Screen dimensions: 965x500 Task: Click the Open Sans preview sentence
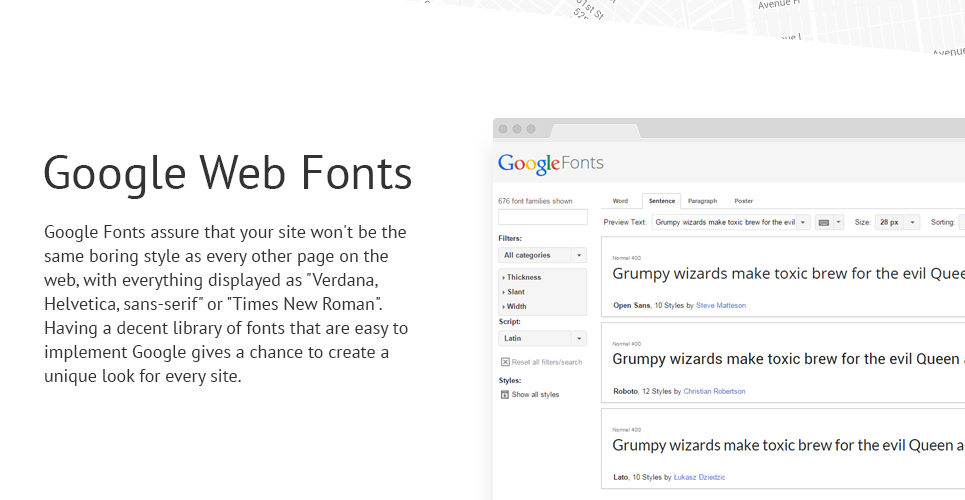pos(788,273)
